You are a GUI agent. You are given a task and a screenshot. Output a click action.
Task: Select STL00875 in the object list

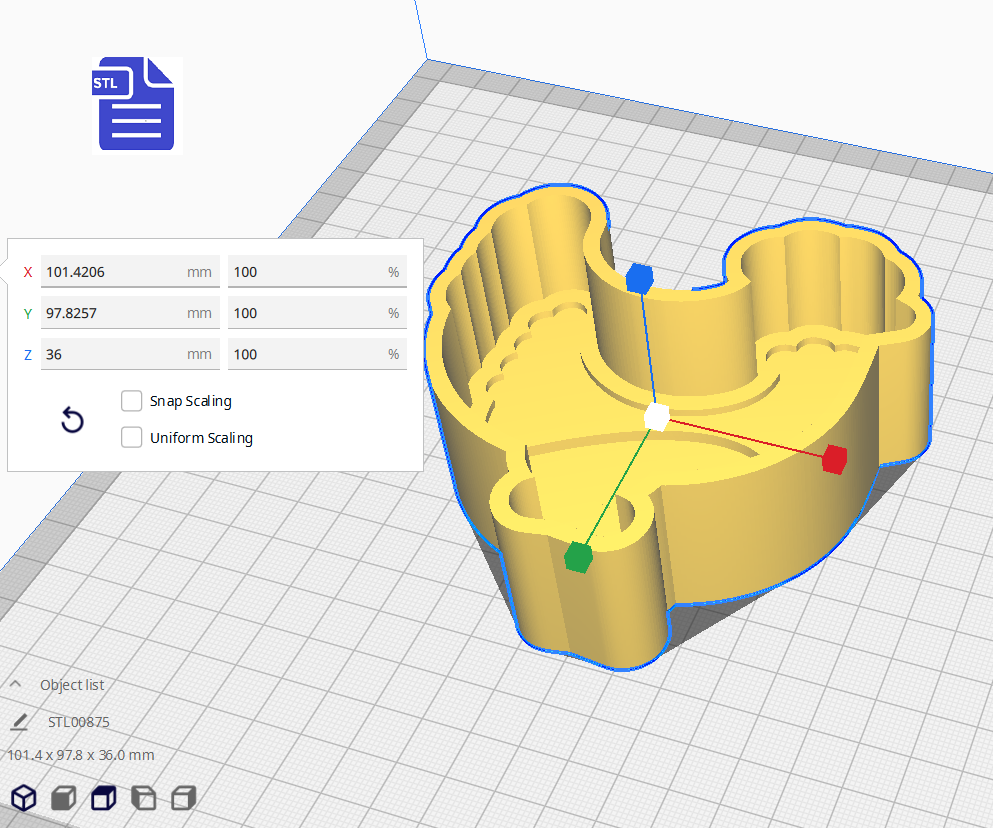(79, 721)
